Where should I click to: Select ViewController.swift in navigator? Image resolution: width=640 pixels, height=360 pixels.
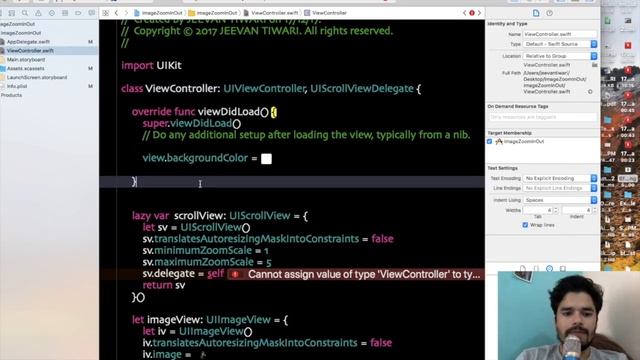(30, 51)
